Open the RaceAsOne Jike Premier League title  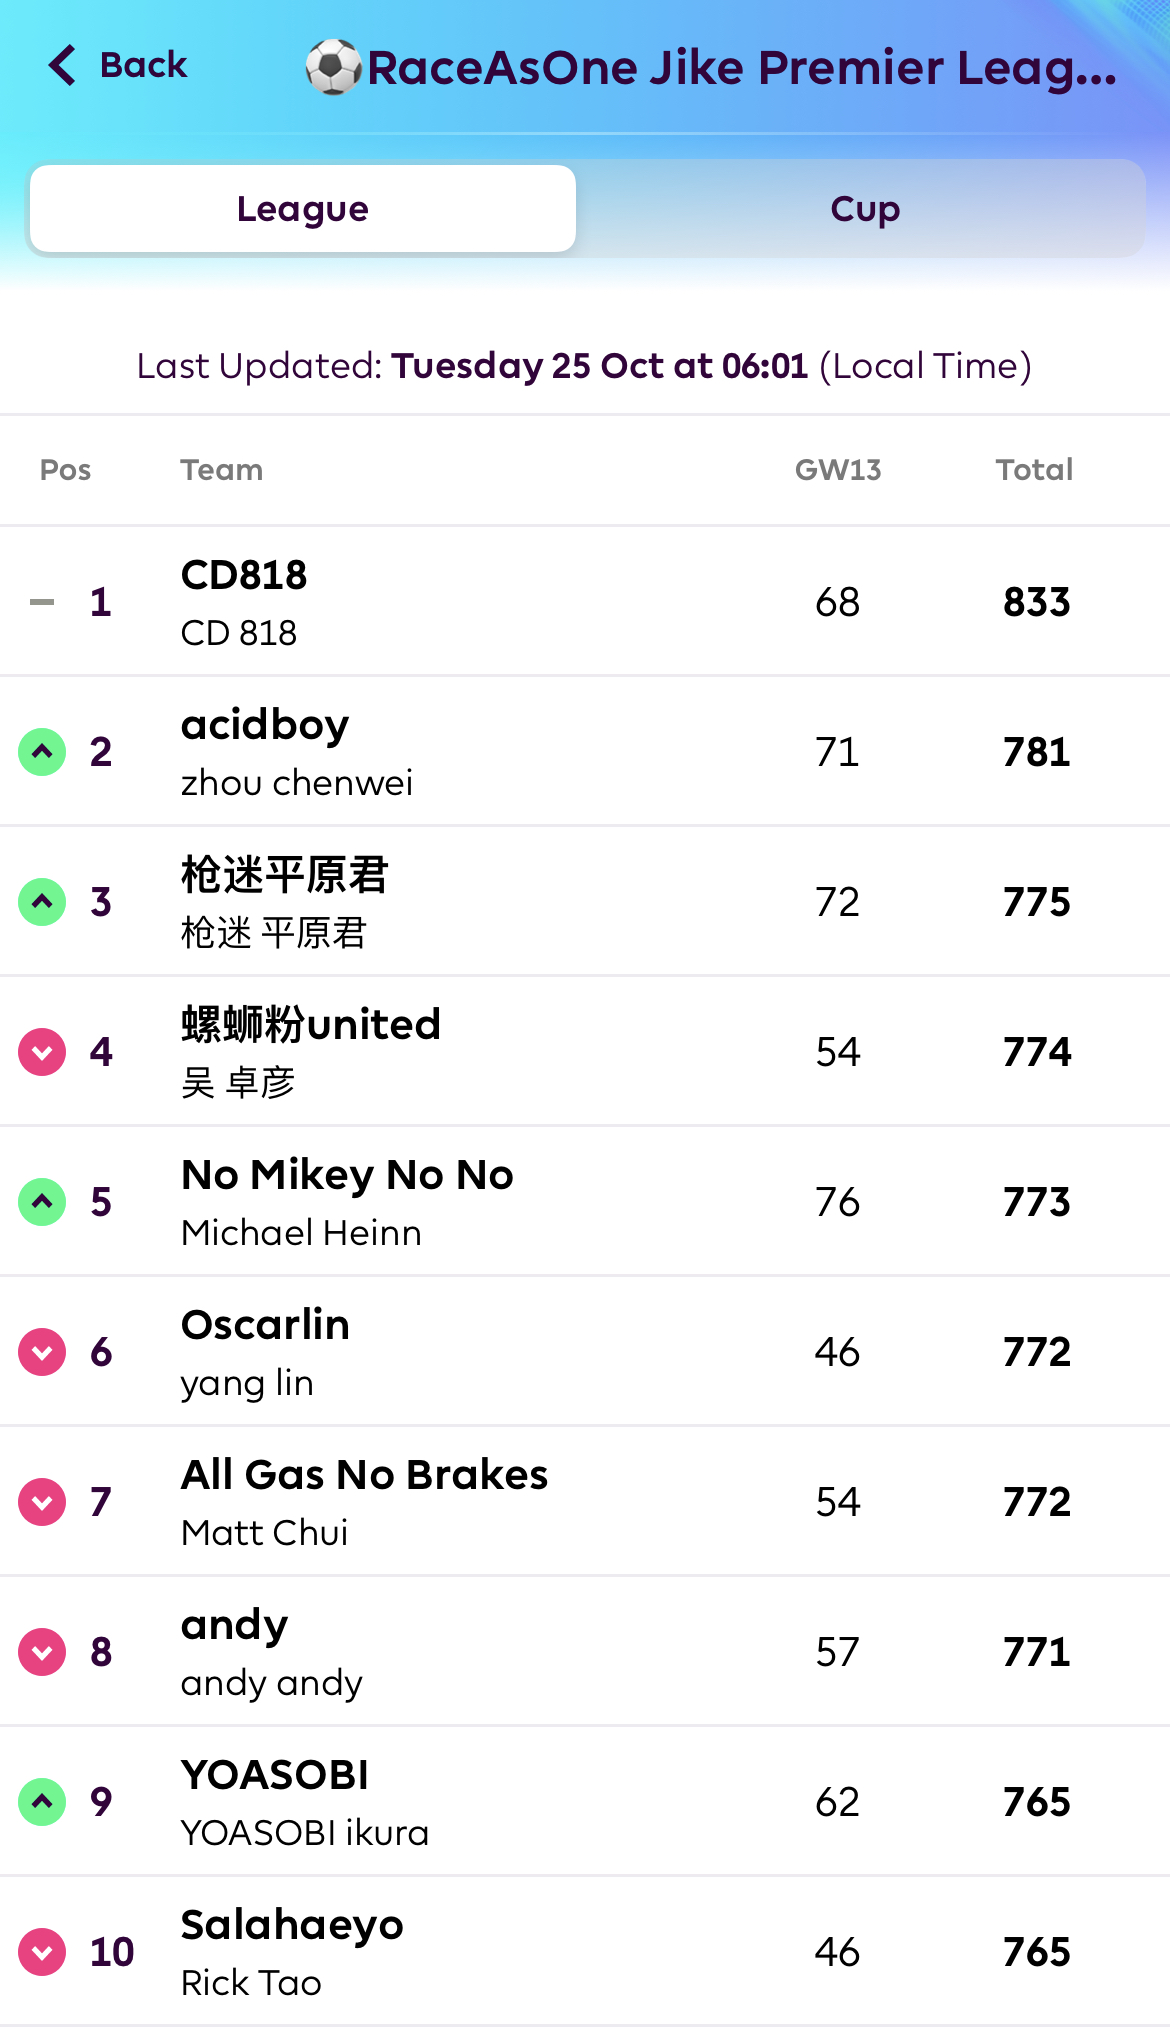(x=741, y=68)
